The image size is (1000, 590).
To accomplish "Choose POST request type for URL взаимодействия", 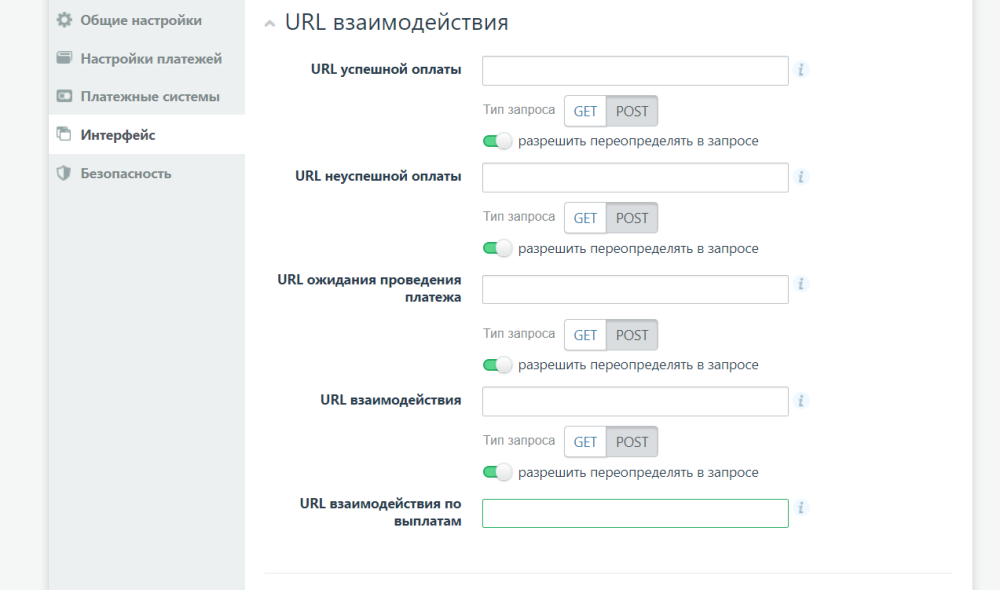I will pyautogui.click(x=632, y=442).
